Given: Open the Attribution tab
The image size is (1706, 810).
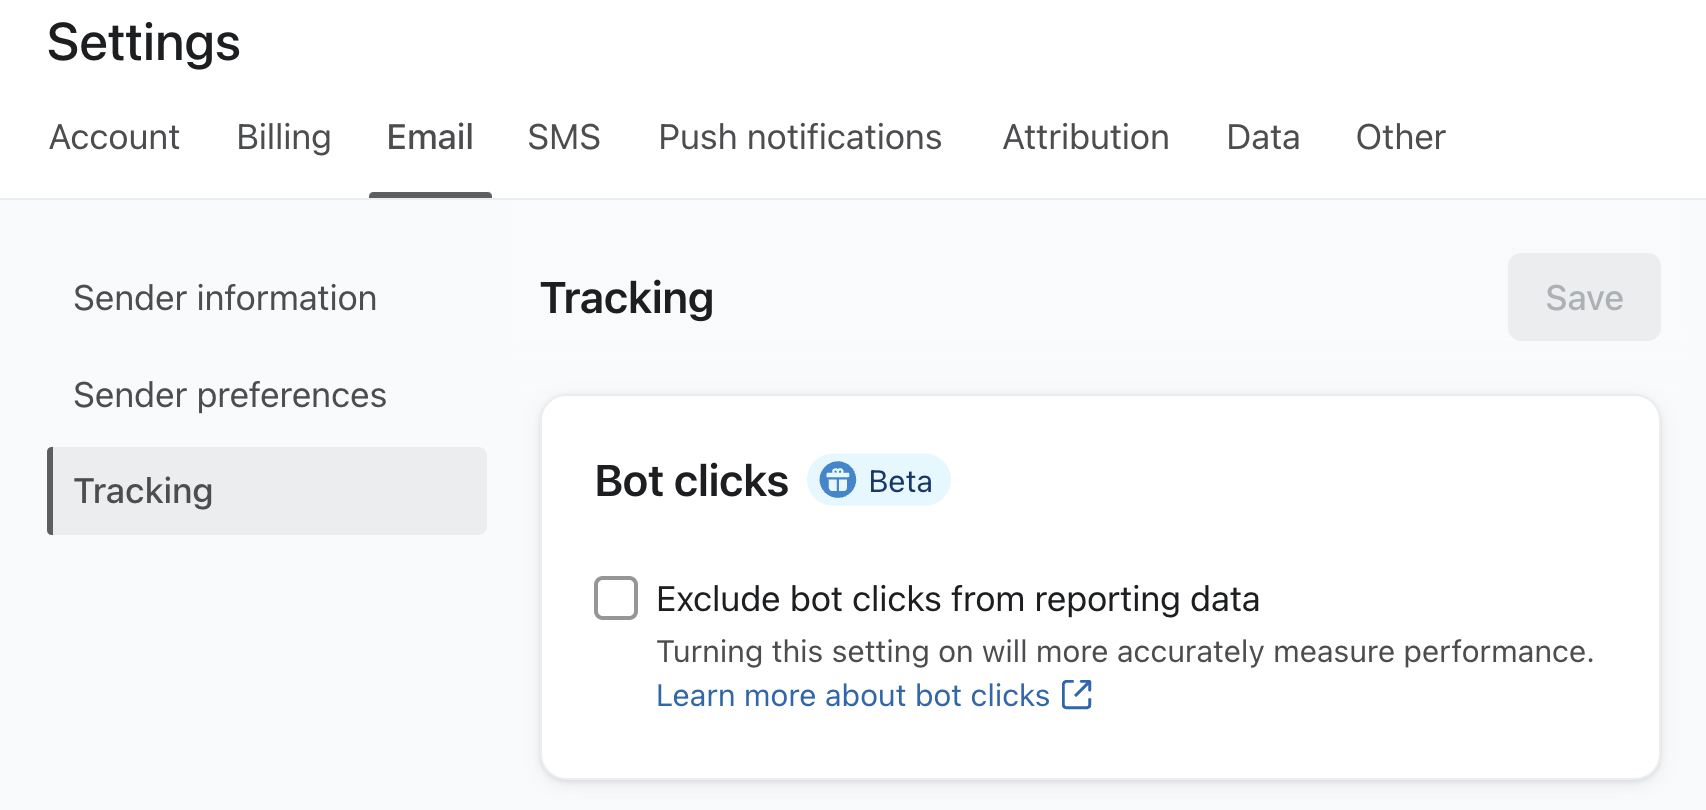Looking at the screenshot, I should tap(1085, 137).
